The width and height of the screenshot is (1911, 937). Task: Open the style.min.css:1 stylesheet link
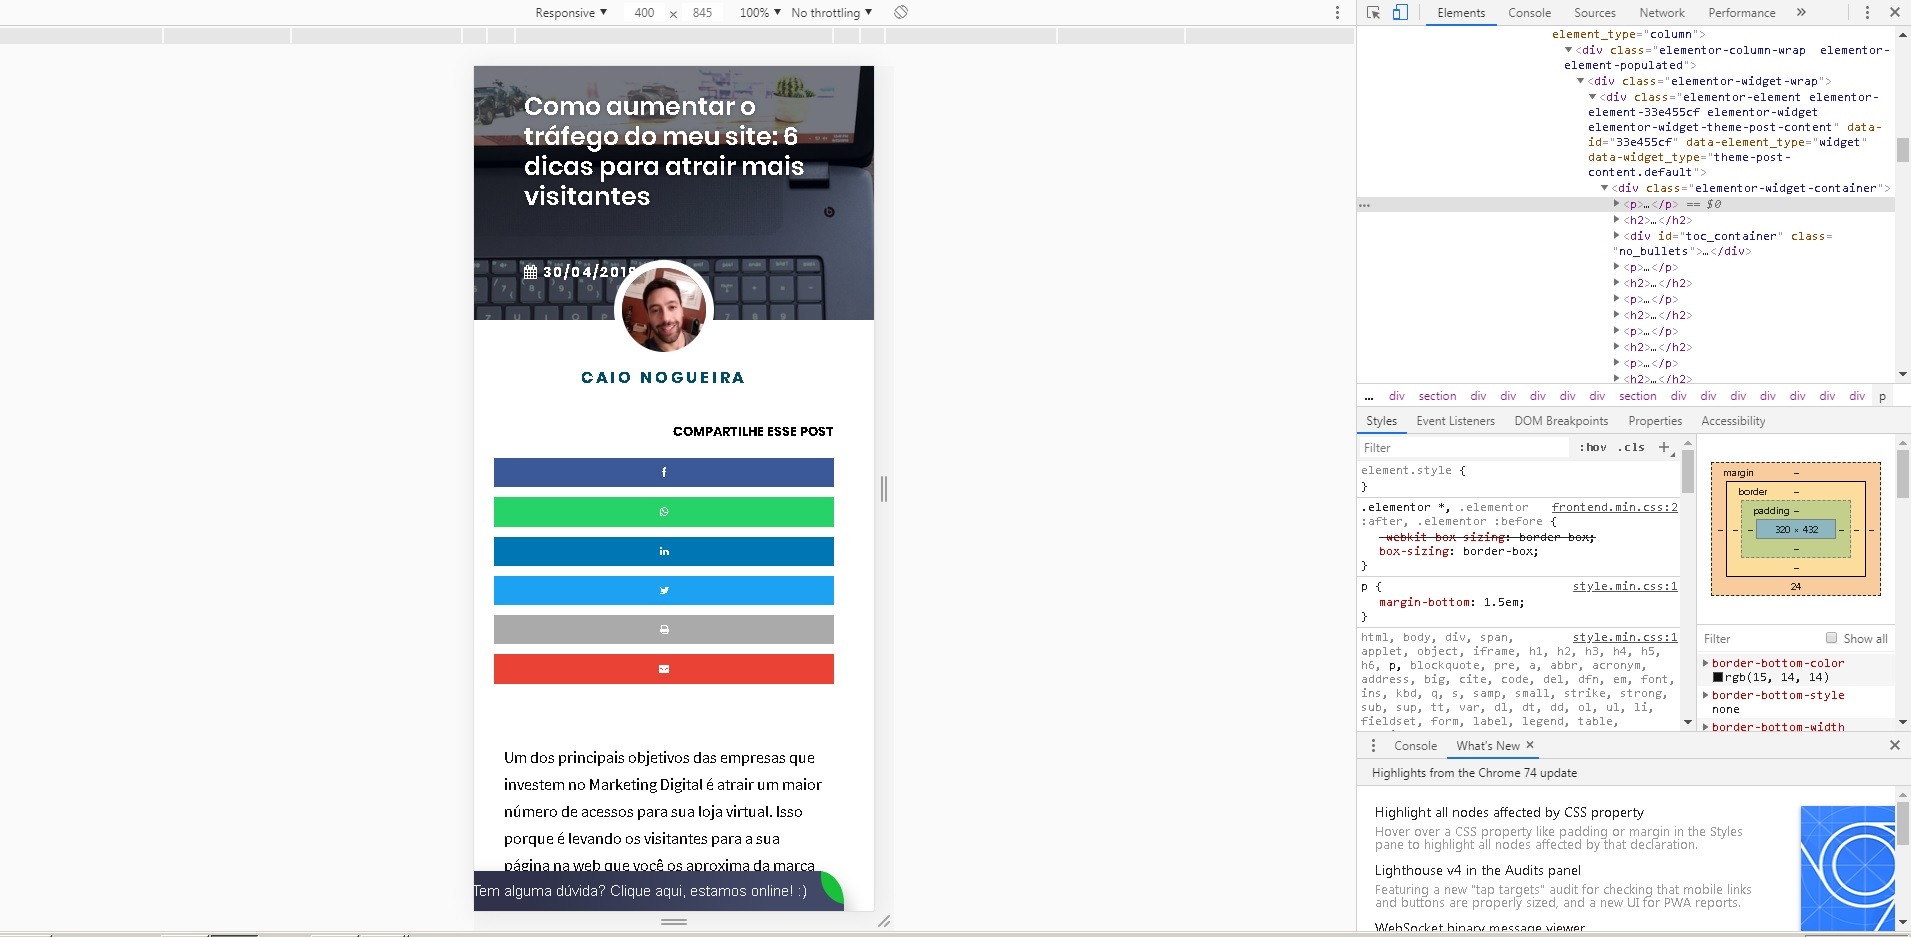[x=1626, y=587]
